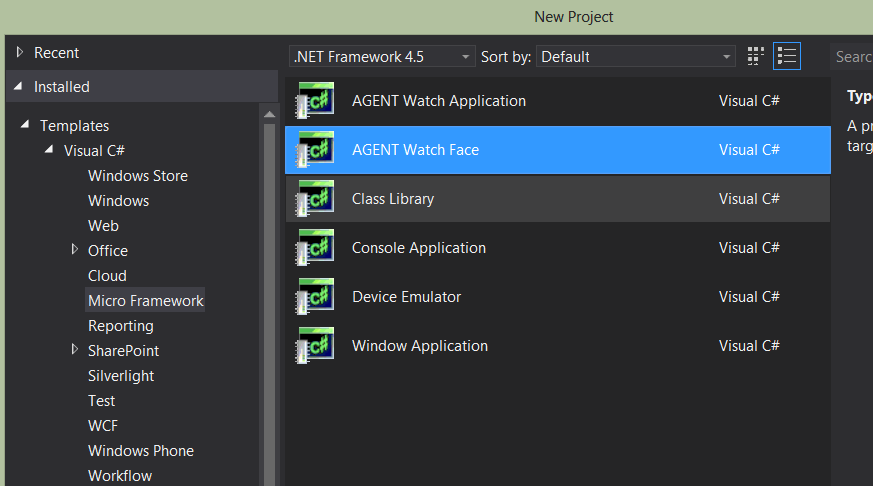Click the AGENT Watch Application template icon

click(x=315, y=101)
